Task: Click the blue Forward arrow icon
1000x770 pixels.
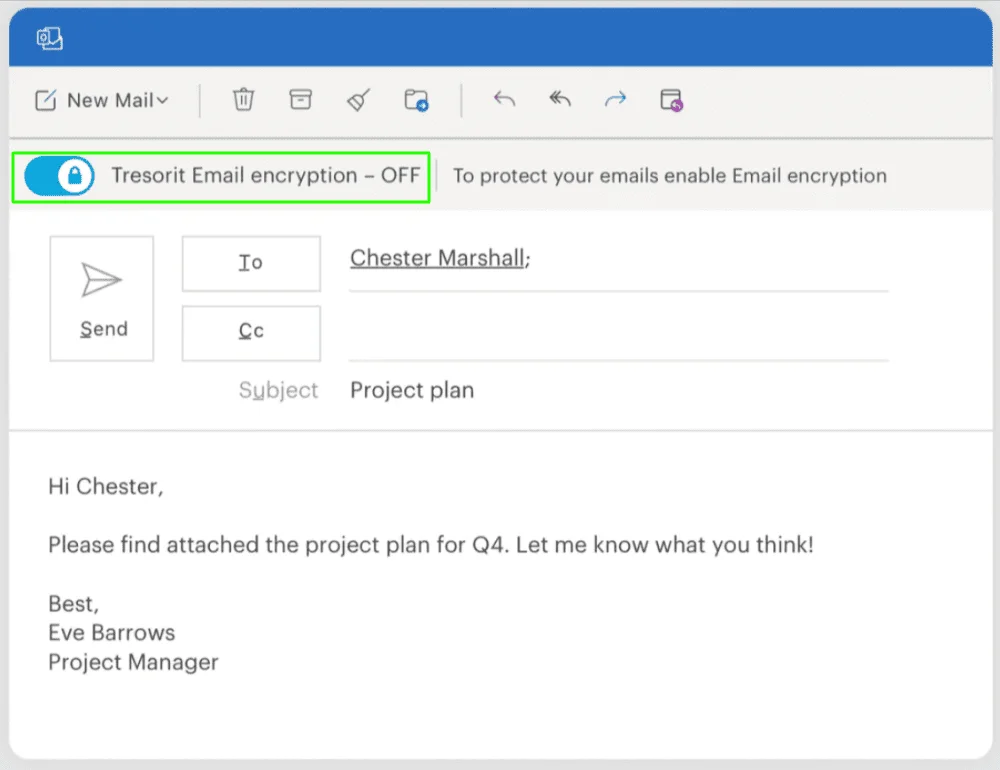Action: [615, 99]
